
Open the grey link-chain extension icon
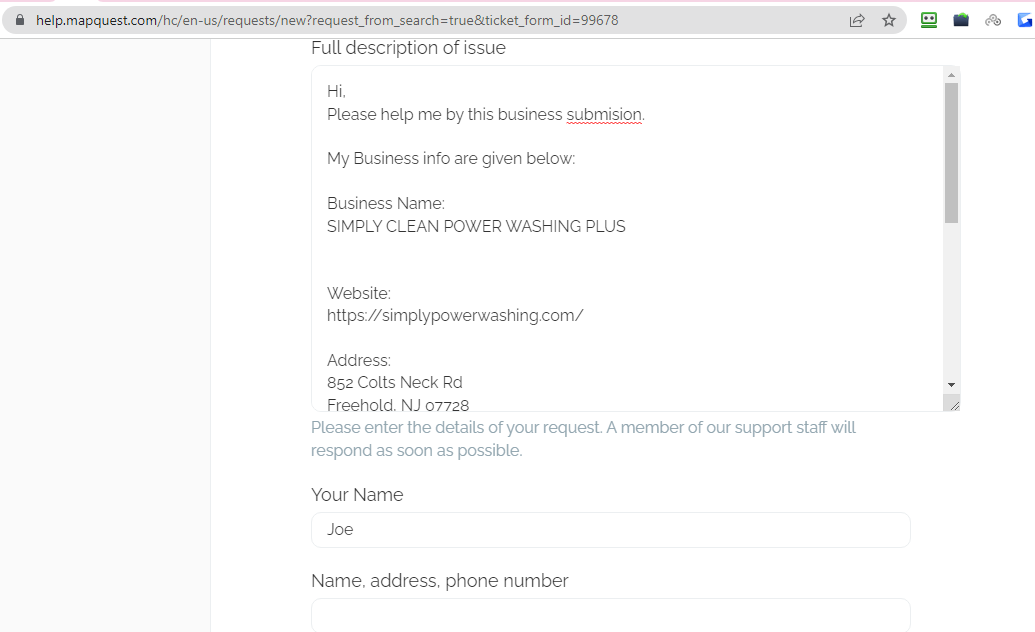click(993, 20)
